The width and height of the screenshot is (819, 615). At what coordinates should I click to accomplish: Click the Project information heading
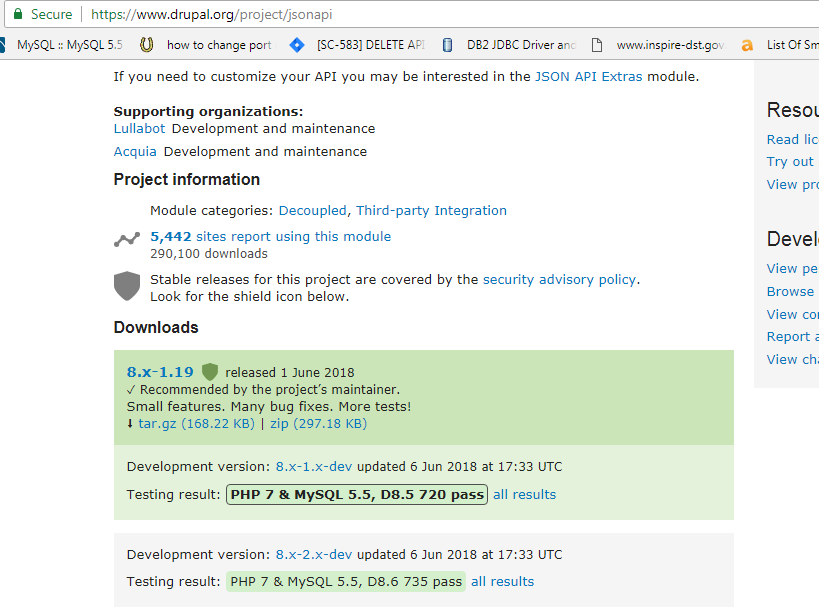(x=187, y=180)
